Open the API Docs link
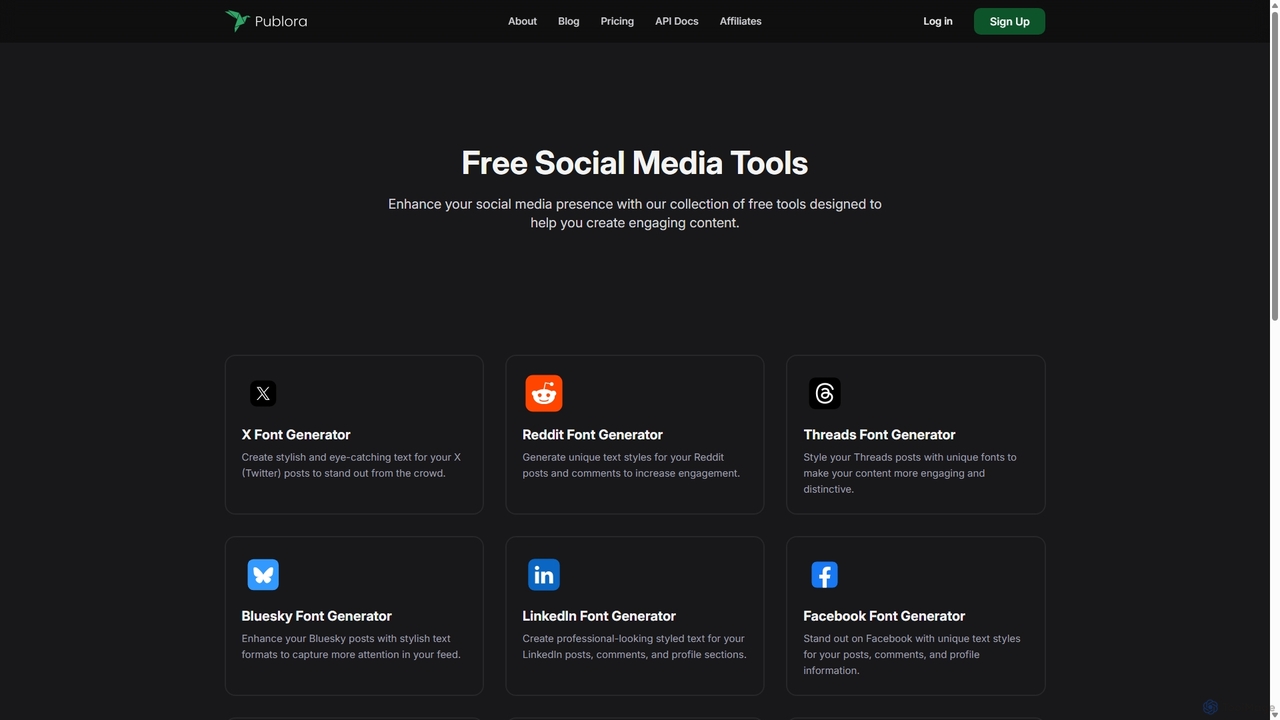Image resolution: width=1280 pixels, height=720 pixels. pos(677,21)
